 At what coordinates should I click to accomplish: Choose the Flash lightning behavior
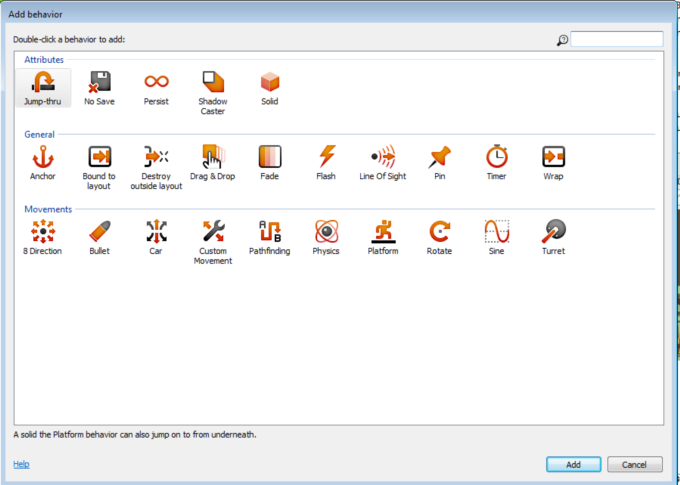326,163
